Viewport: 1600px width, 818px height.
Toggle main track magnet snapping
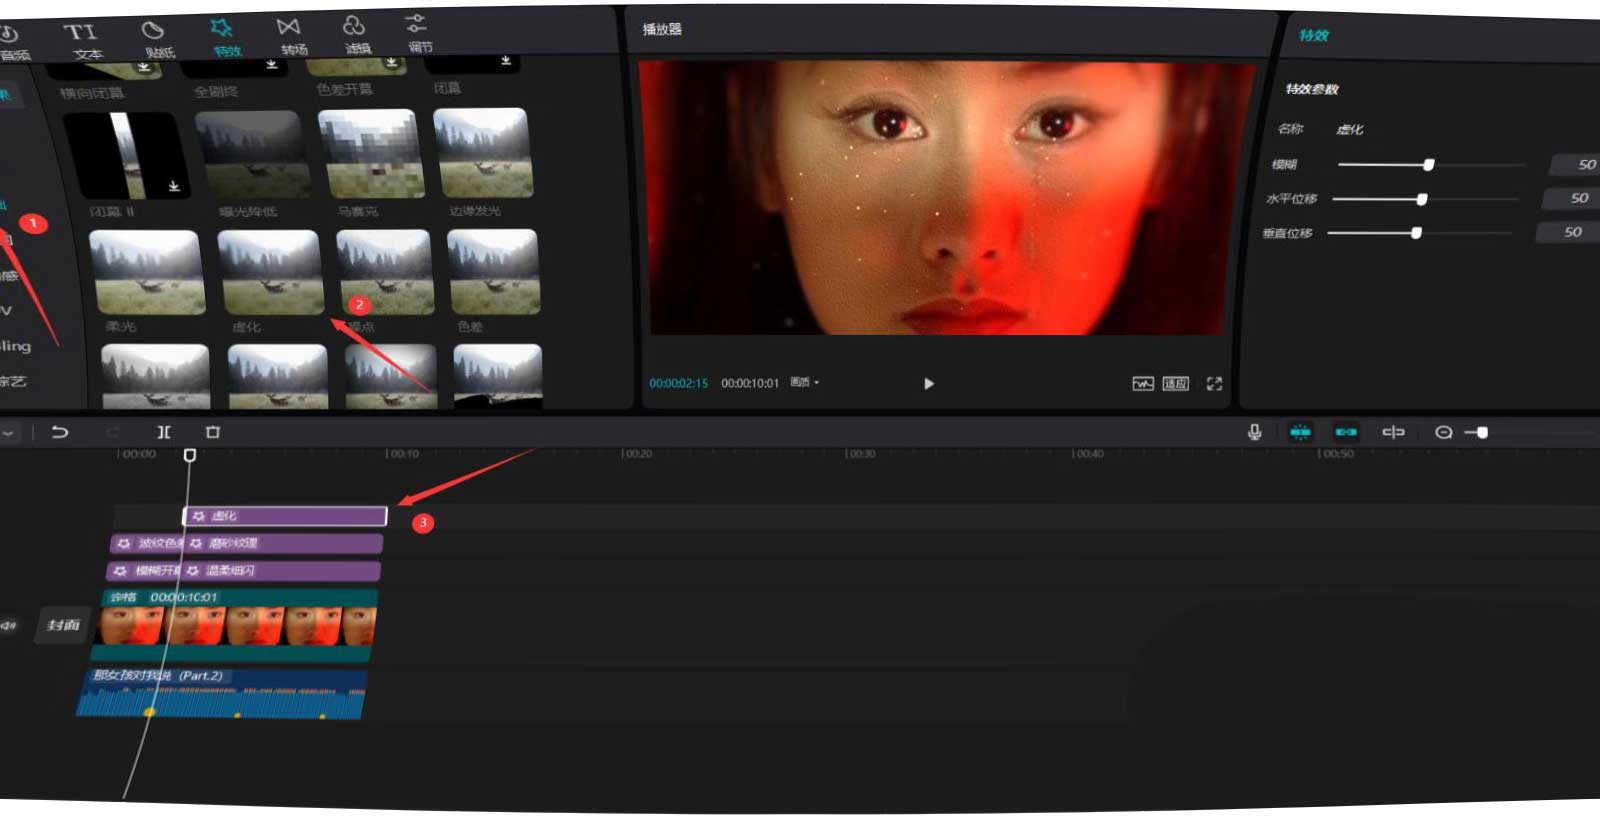[x=1300, y=432]
